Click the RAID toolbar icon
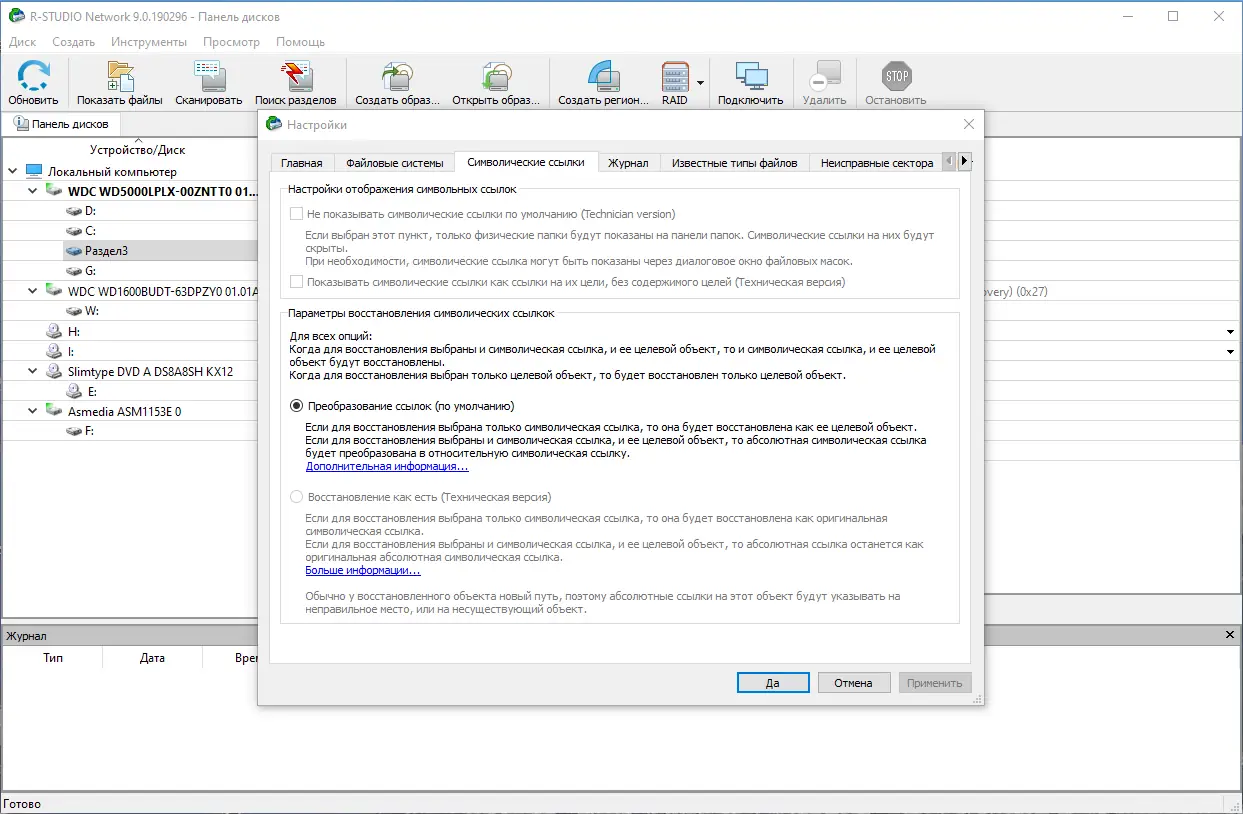The height and width of the screenshot is (814, 1243). click(x=675, y=77)
